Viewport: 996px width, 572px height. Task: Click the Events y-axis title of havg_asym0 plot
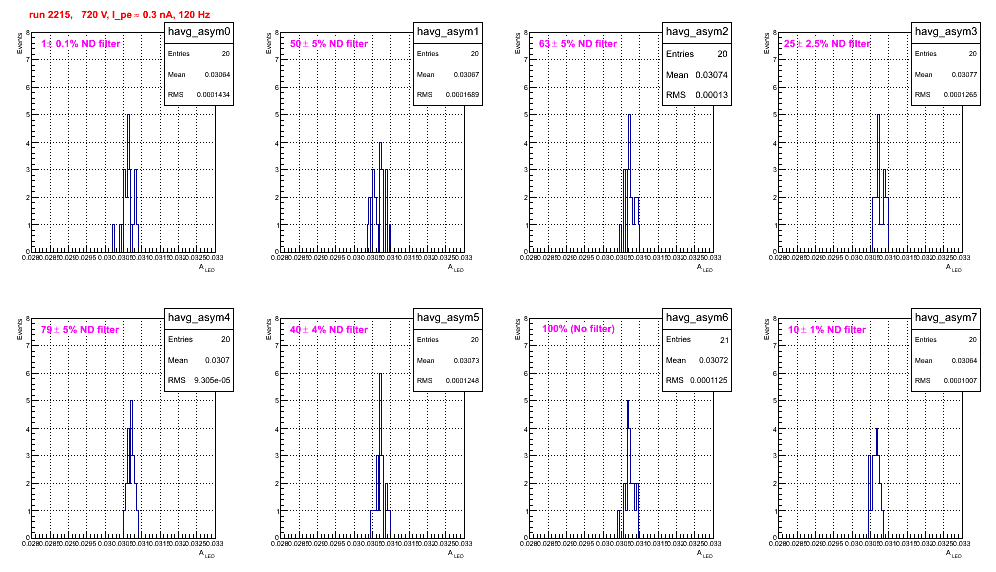click(x=20, y=43)
